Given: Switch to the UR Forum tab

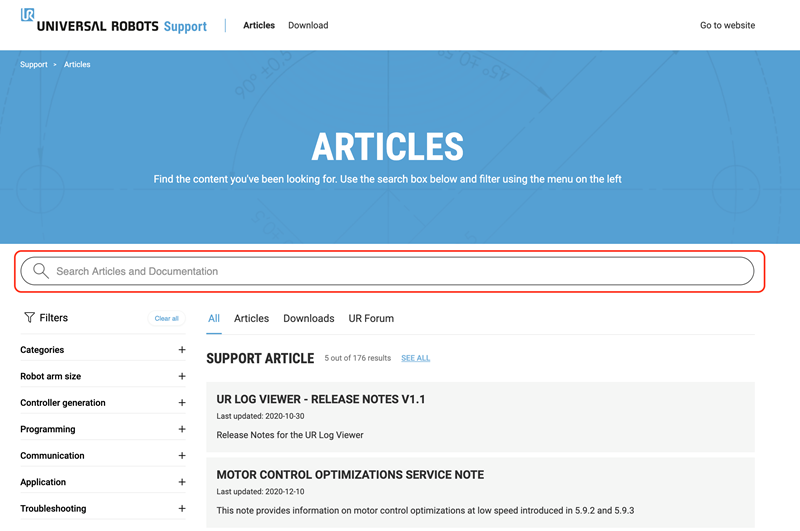Looking at the screenshot, I should [x=371, y=318].
